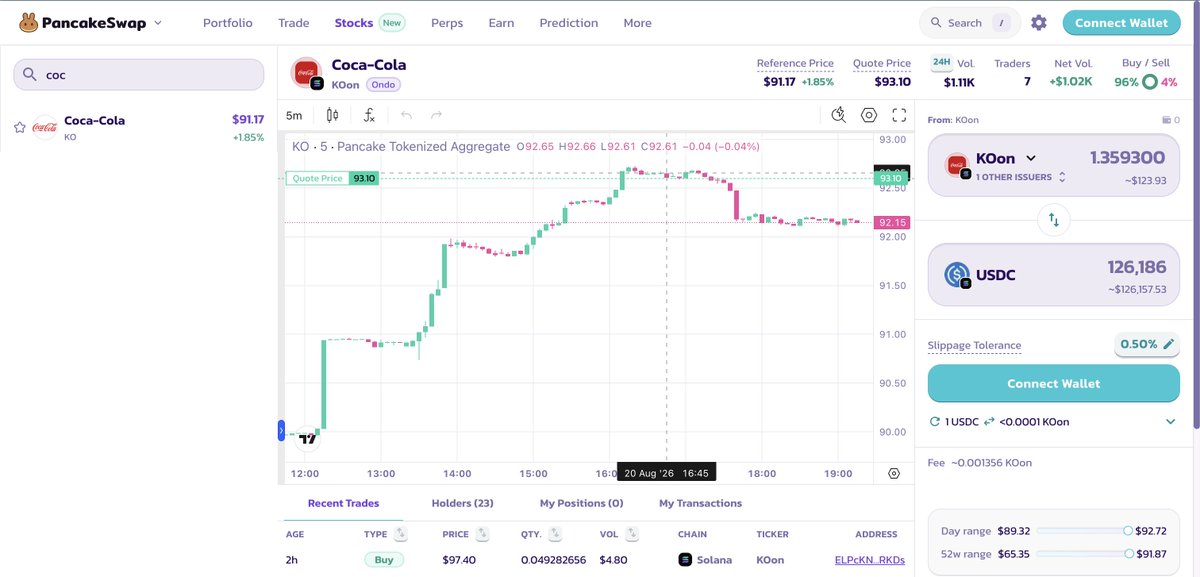Open the 5m interval selector
This screenshot has height=577, width=1200.
pos(294,115)
